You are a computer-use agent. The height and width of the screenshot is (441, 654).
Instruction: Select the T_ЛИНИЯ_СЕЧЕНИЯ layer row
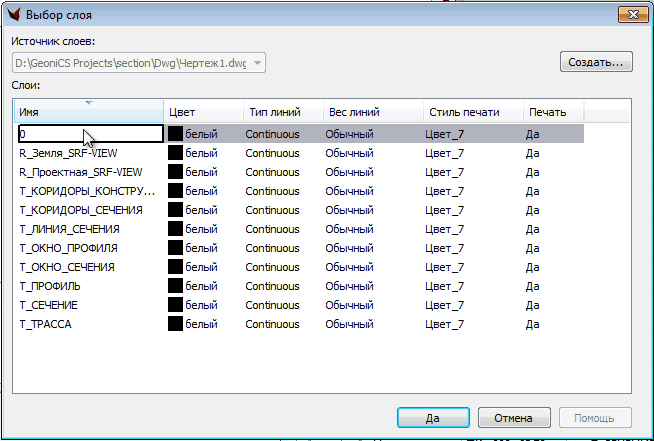(69, 229)
